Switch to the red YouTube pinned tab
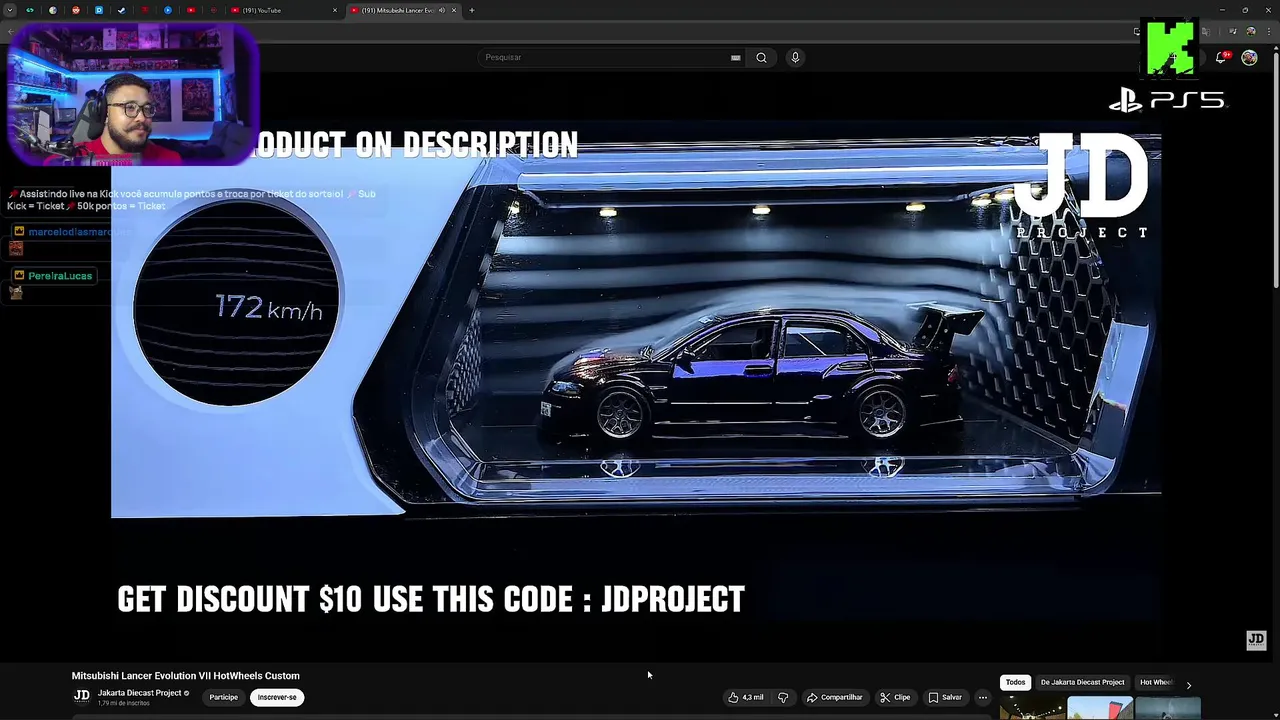 [191, 10]
